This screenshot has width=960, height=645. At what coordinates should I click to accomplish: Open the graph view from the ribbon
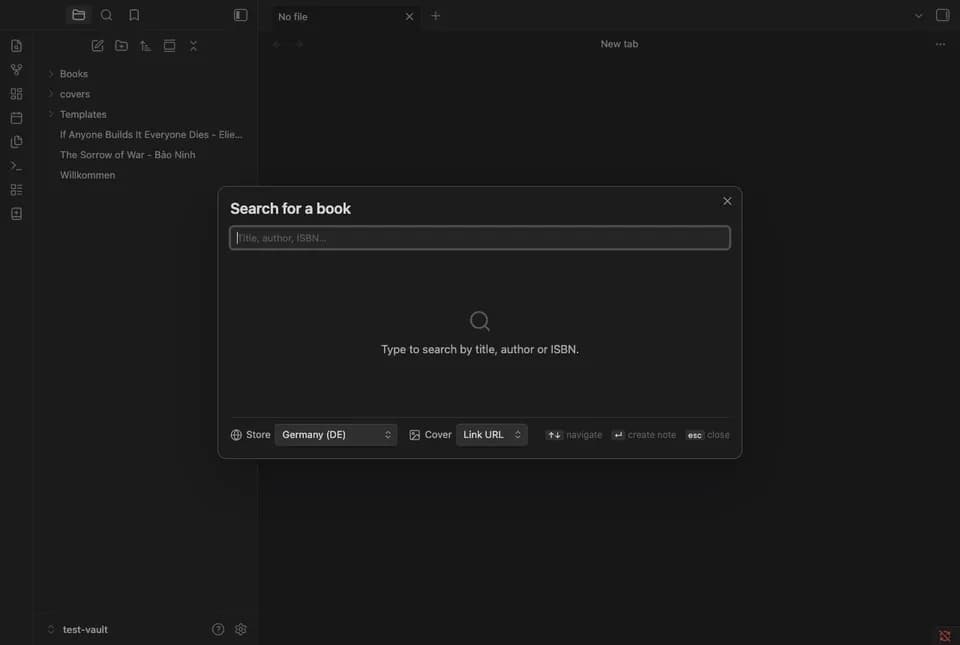[x=17, y=70]
